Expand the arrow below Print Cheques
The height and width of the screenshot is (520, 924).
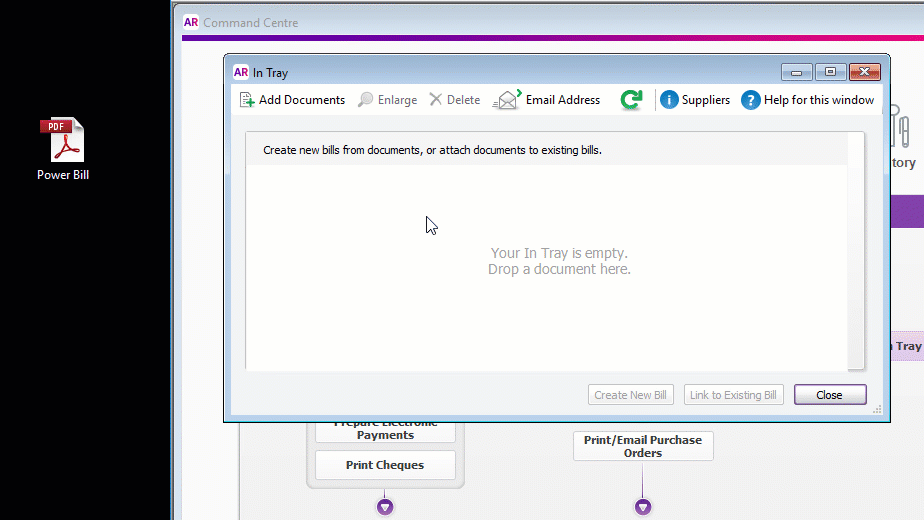tap(385, 507)
